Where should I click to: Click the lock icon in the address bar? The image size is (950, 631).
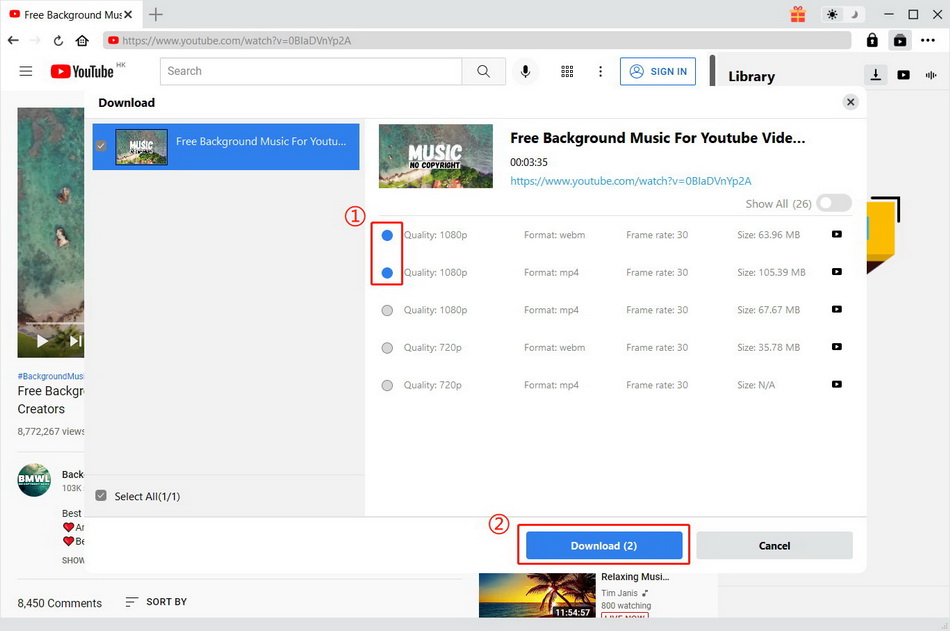pyautogui.click(x=871, y=40)
